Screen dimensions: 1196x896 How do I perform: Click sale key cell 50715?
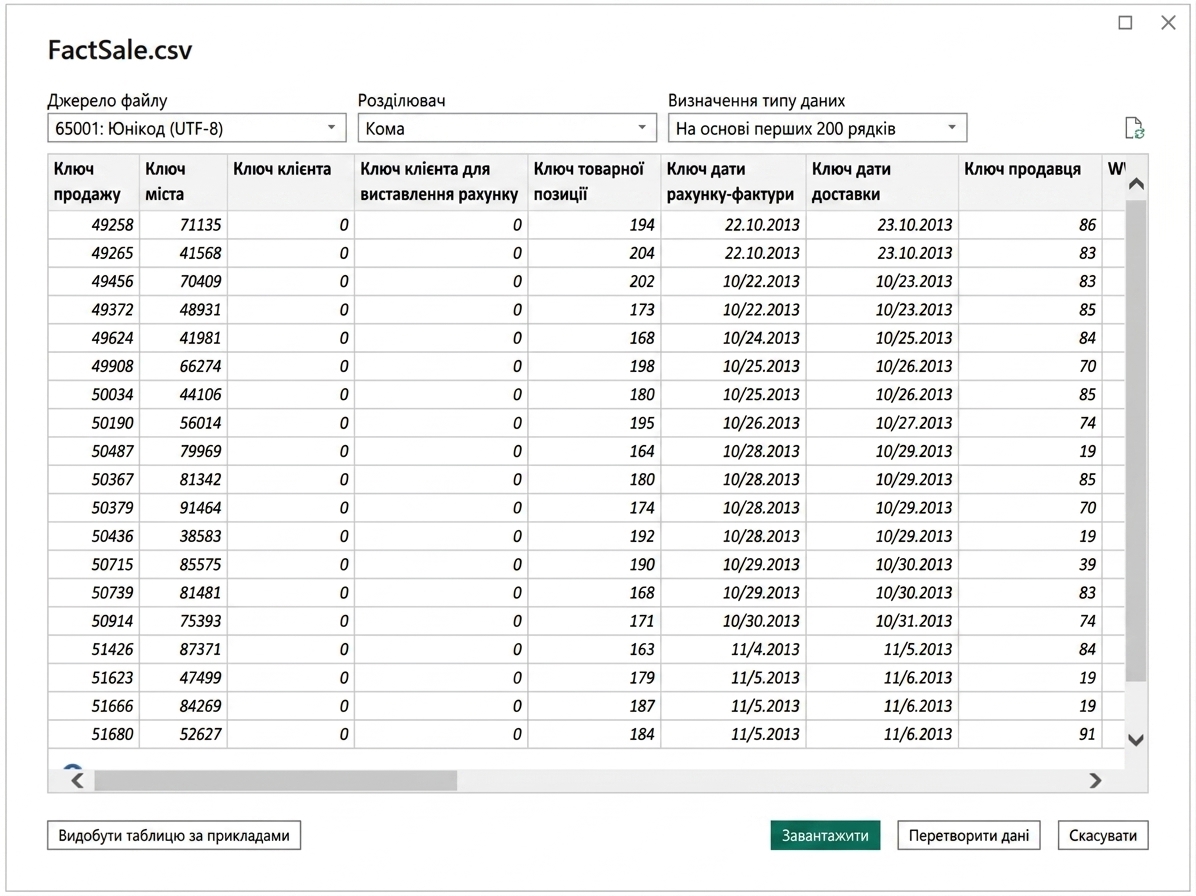[94, 564]
